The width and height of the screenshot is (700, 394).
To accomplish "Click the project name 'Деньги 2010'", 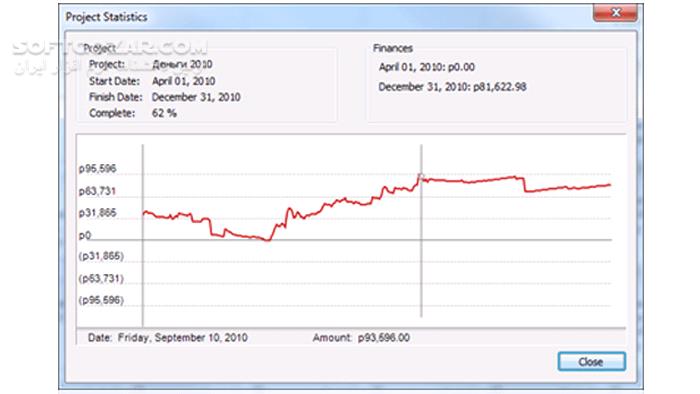I will click(182, 64).
